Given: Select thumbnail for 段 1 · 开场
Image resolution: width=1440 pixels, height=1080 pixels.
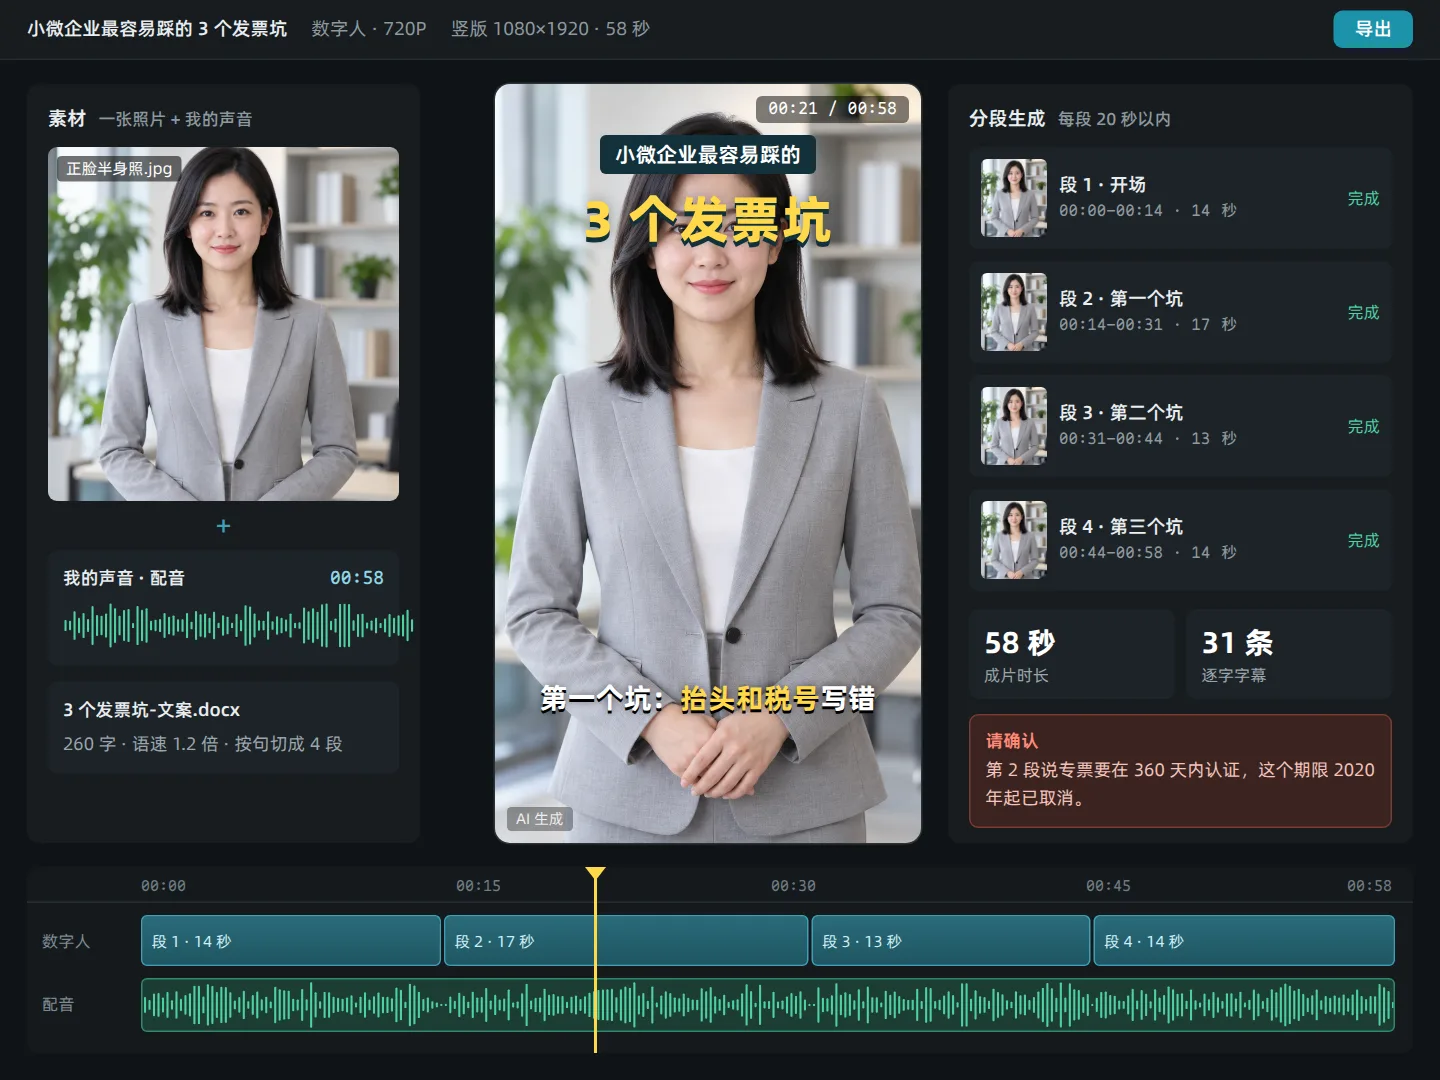Looking at the screenshot, I should [x=1014, y=198].
